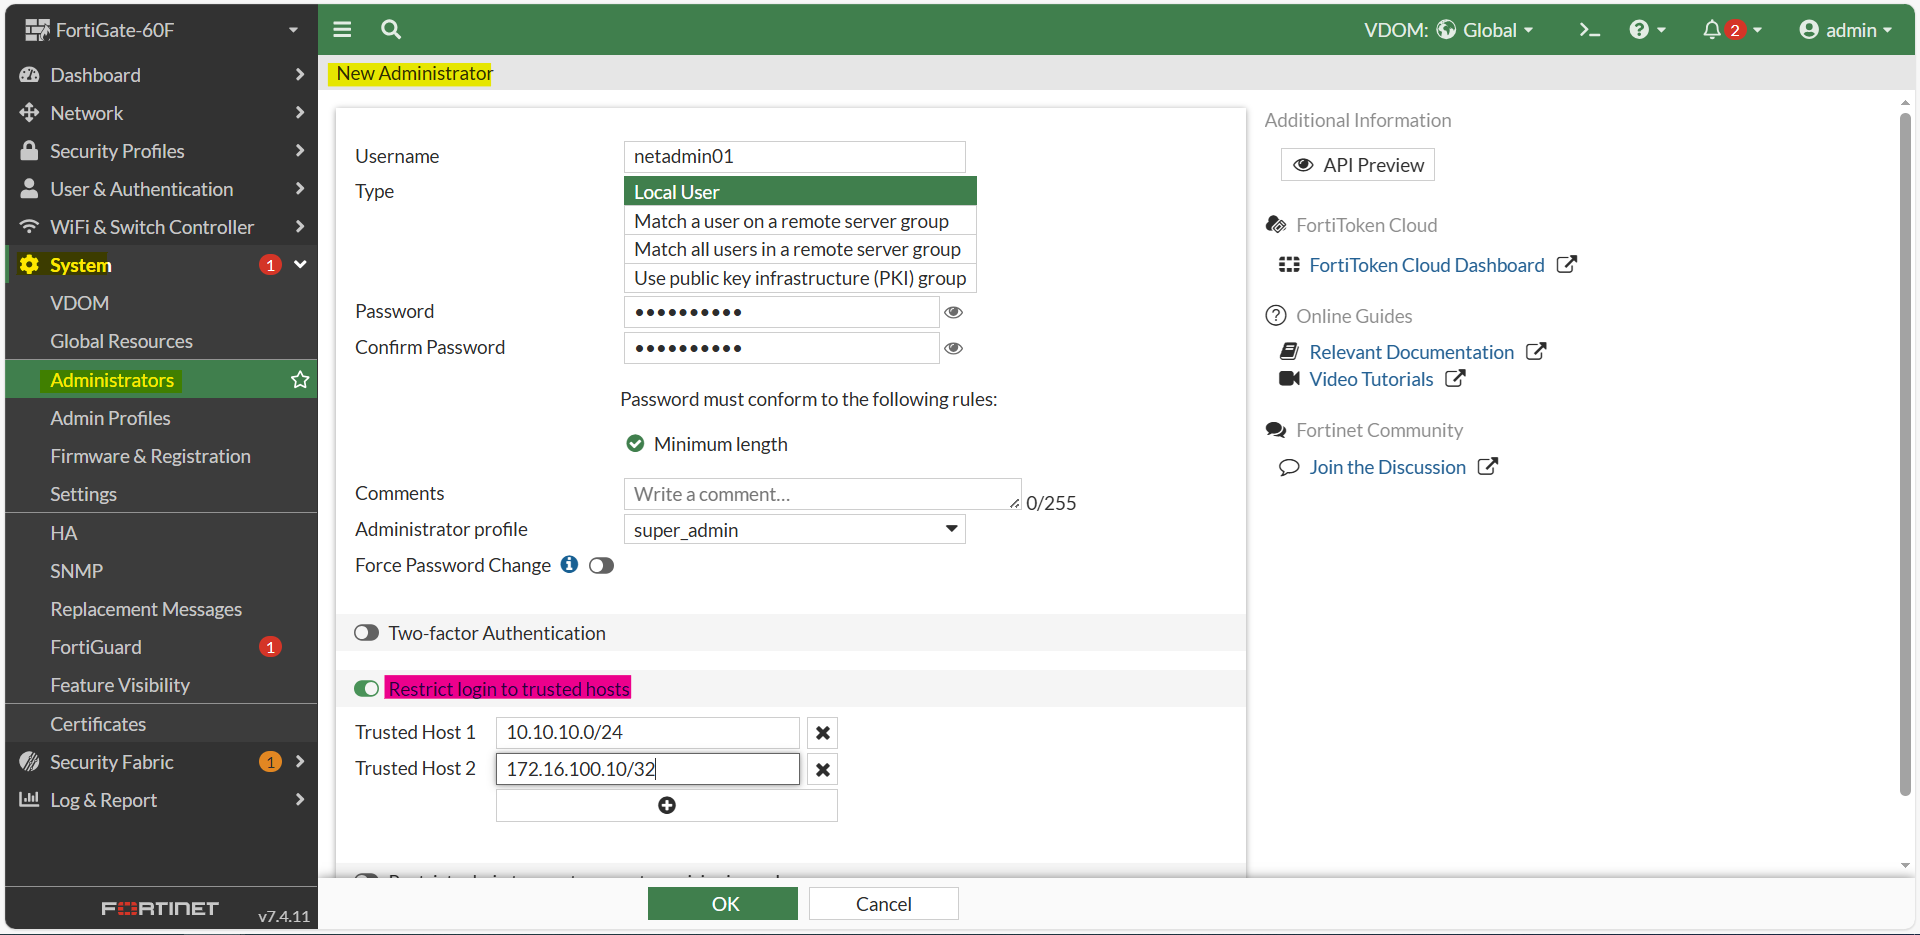Open the Certificates menu item
Image resolution: width=1920 pixels, height=935 pixels.
coord(161,724)
